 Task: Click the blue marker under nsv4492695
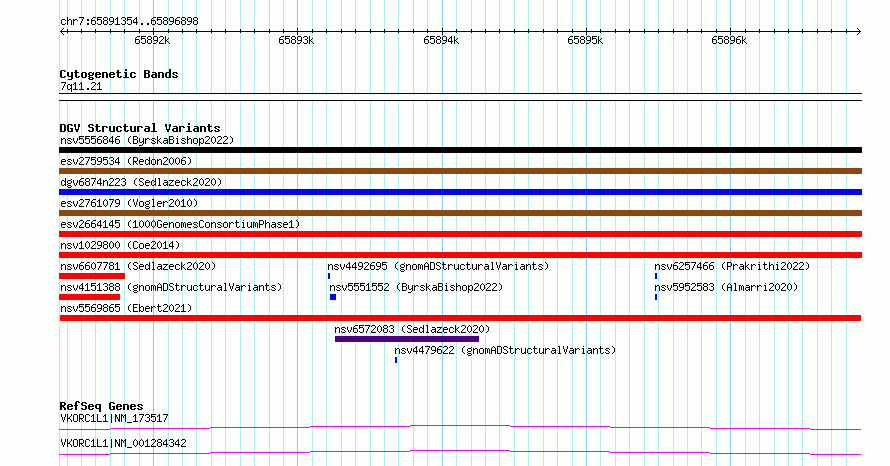click(329, 276)
